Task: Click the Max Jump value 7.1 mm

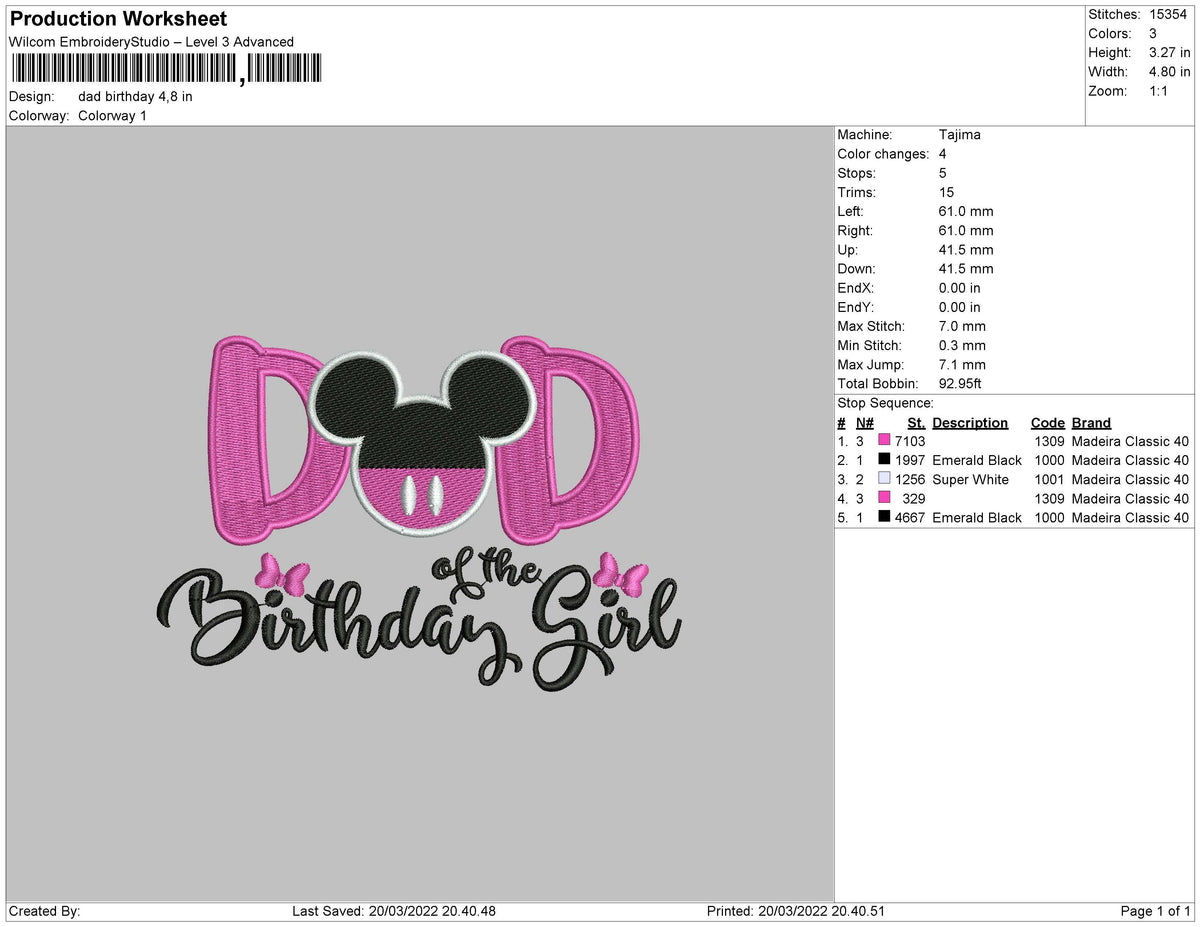Action: coord(962,364)
